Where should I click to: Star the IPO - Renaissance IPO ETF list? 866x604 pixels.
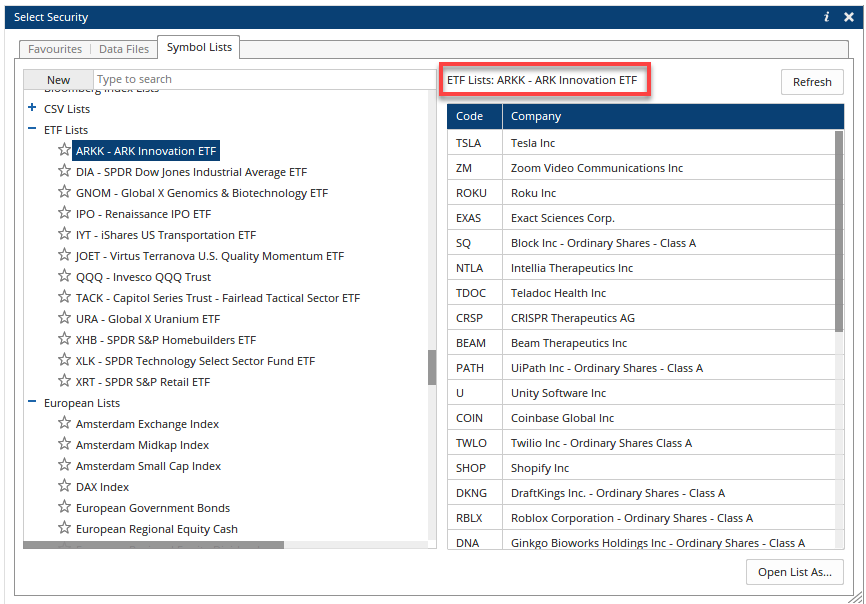64,213
